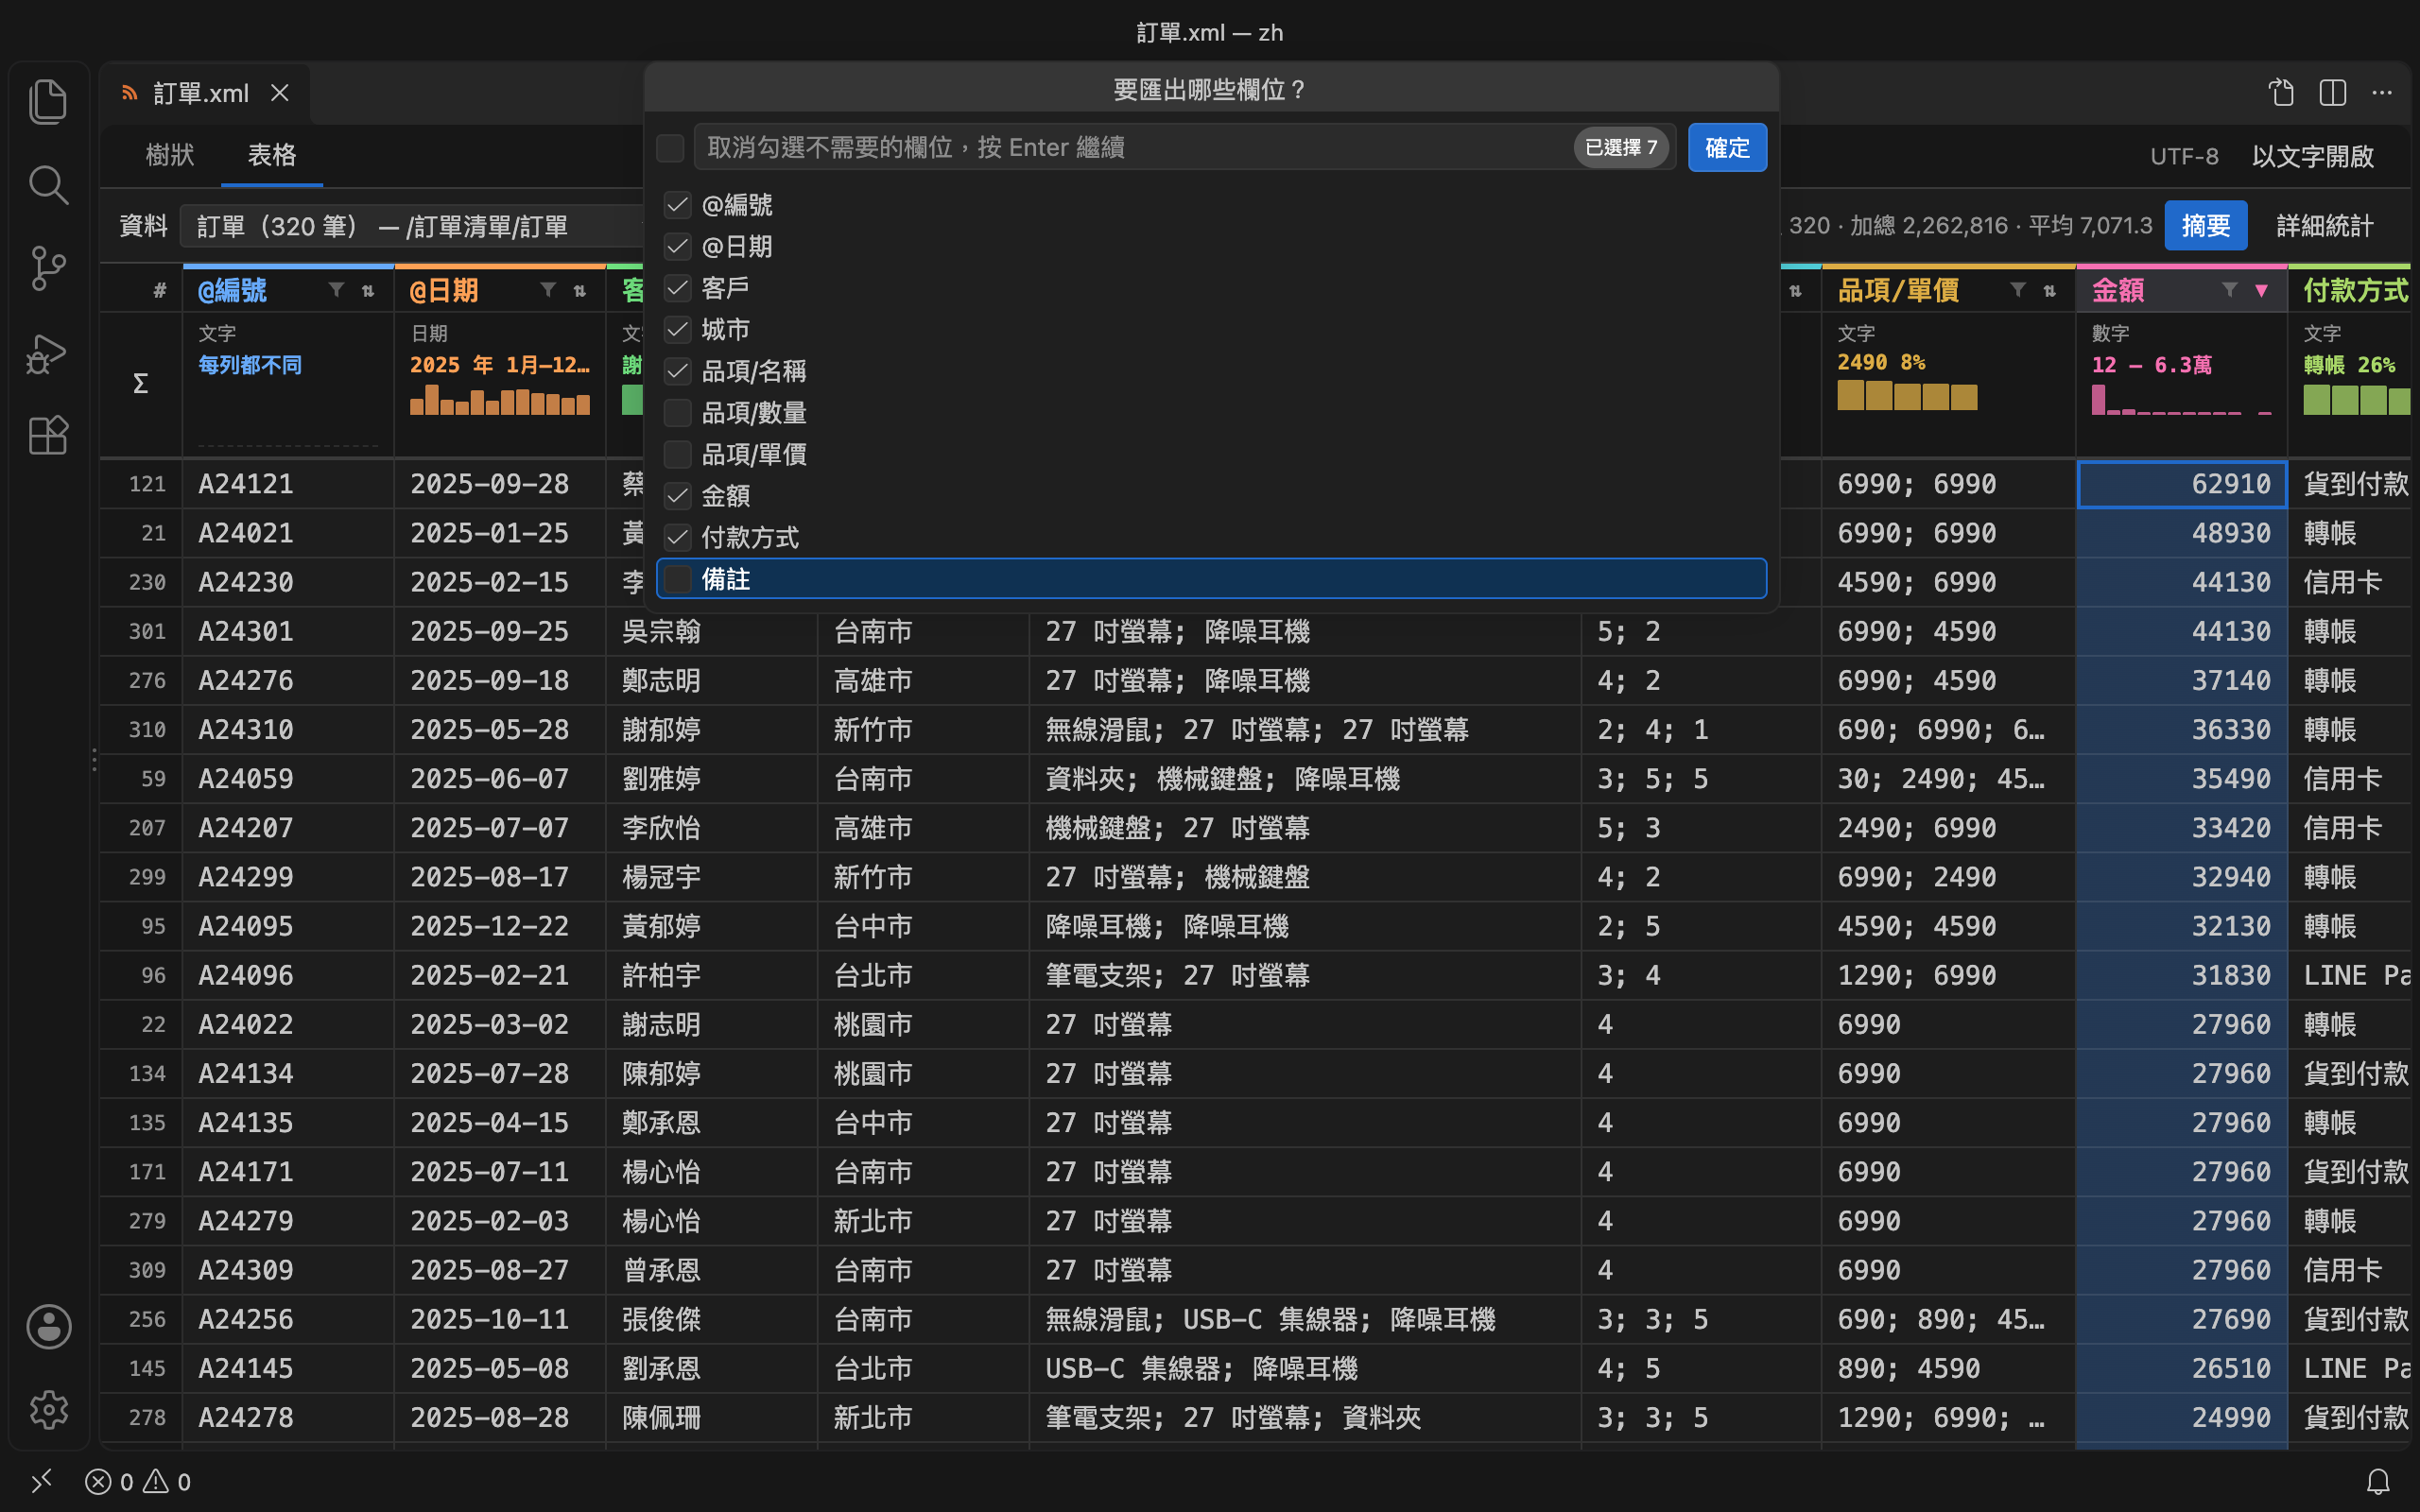The image size is (2420, 1512).
Task: Click the descending sort arrow on 金額
Action: 2261,290
